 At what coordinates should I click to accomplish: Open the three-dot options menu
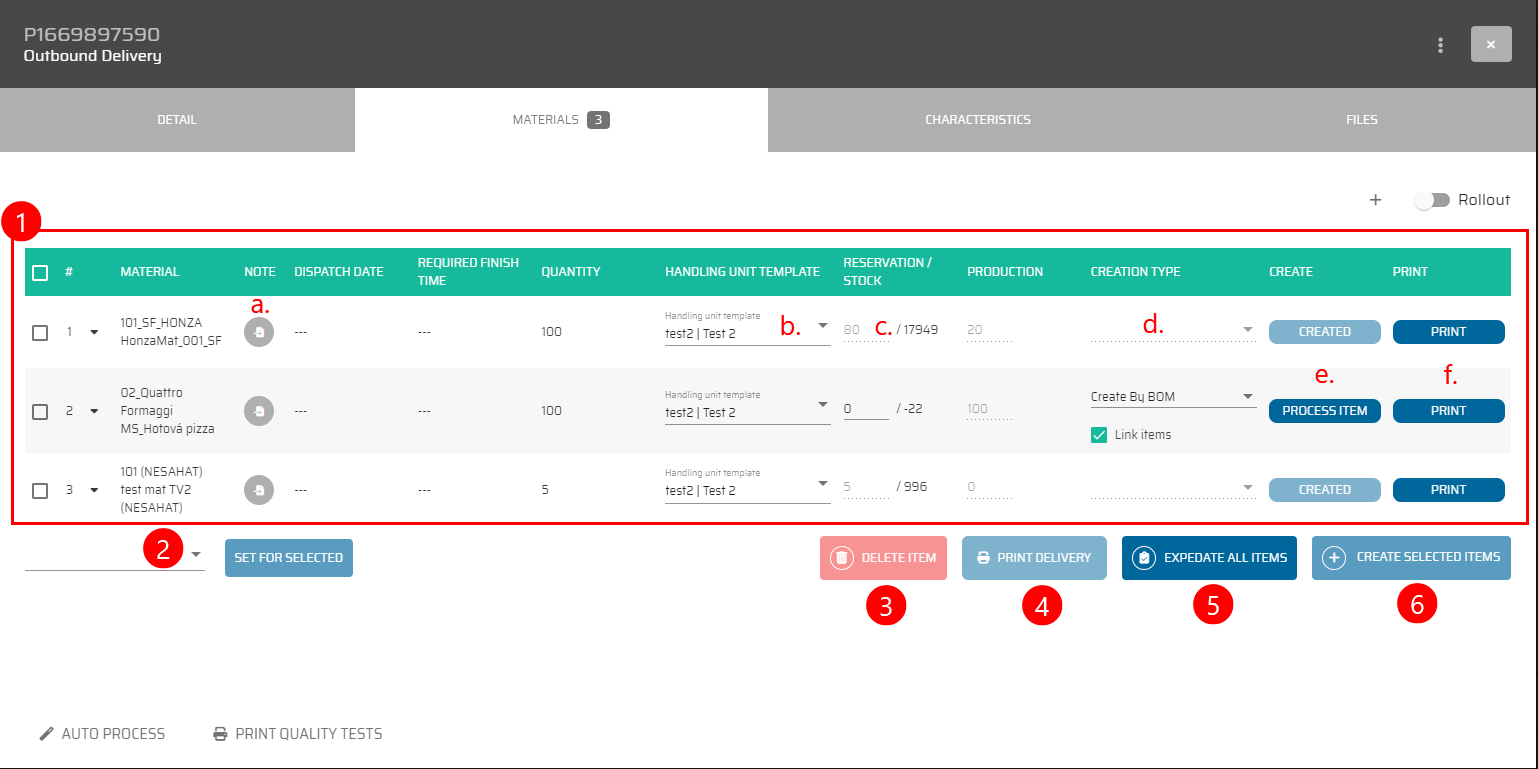(x=1440, y=45)
